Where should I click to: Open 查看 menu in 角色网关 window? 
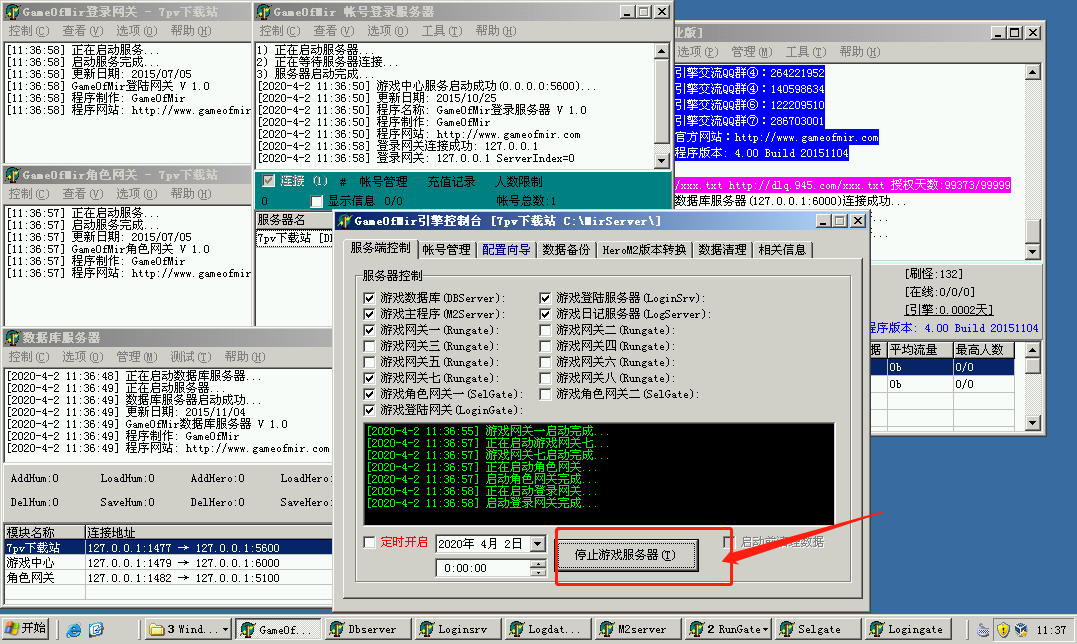coord(82,194)
